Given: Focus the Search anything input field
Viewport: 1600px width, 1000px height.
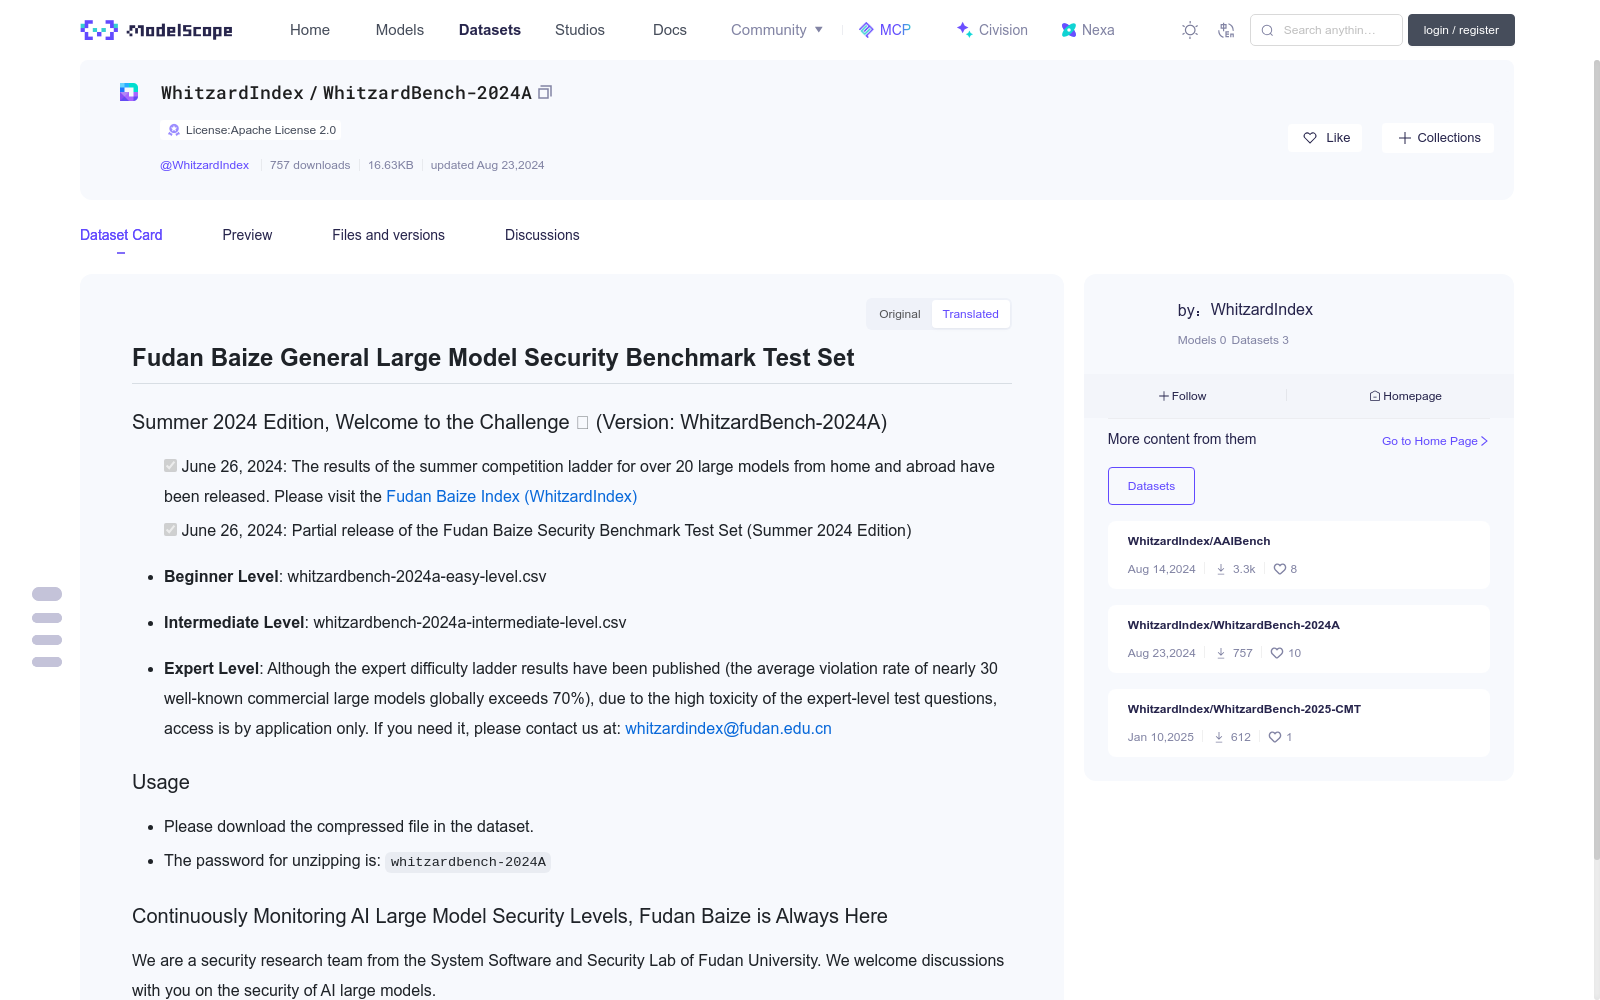Looking at the screenshot, I should coord(1327,30).
